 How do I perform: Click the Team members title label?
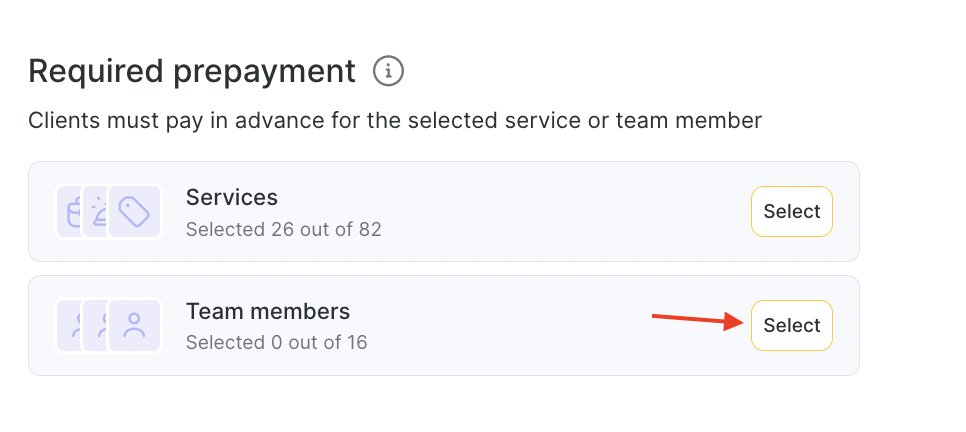[x=267, y=311]
